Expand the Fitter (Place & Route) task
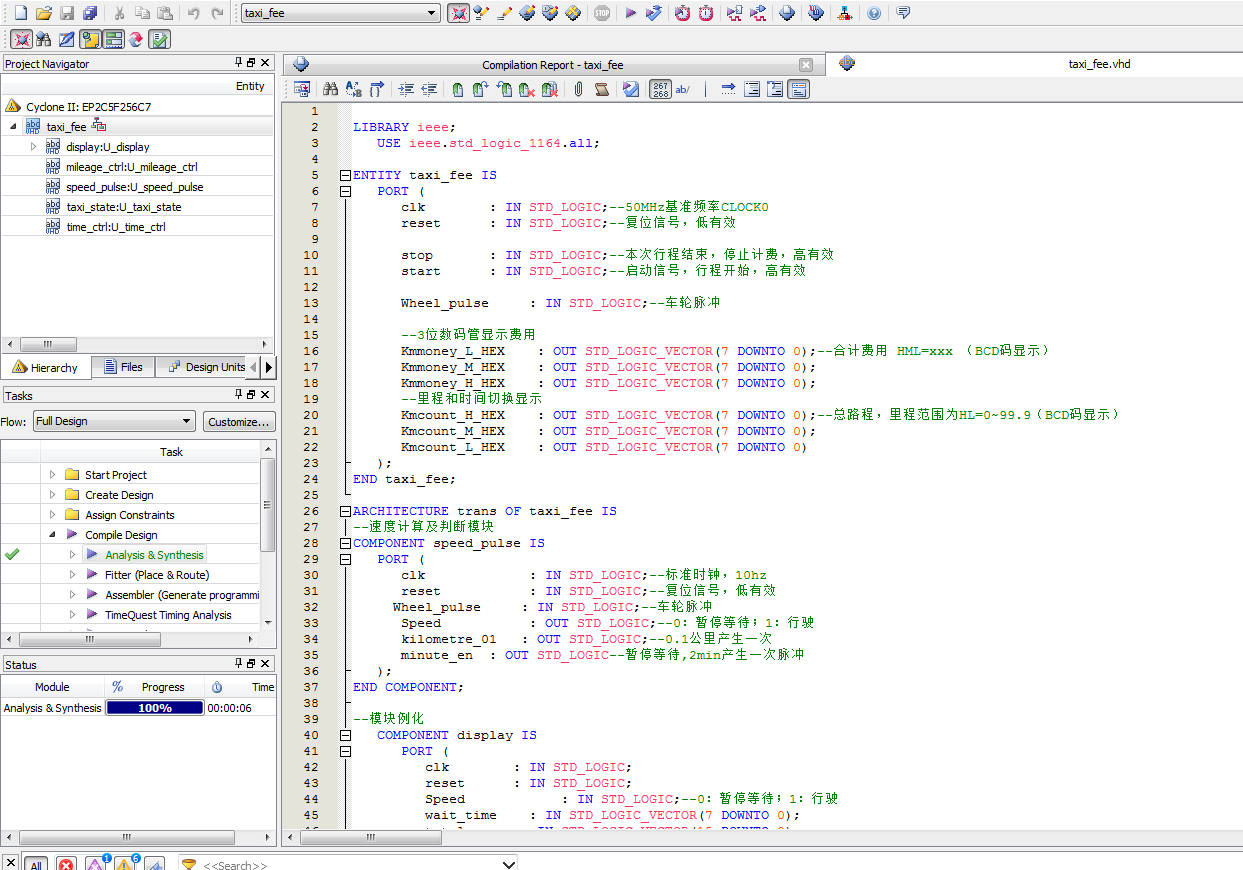 (x=72, y=575)
